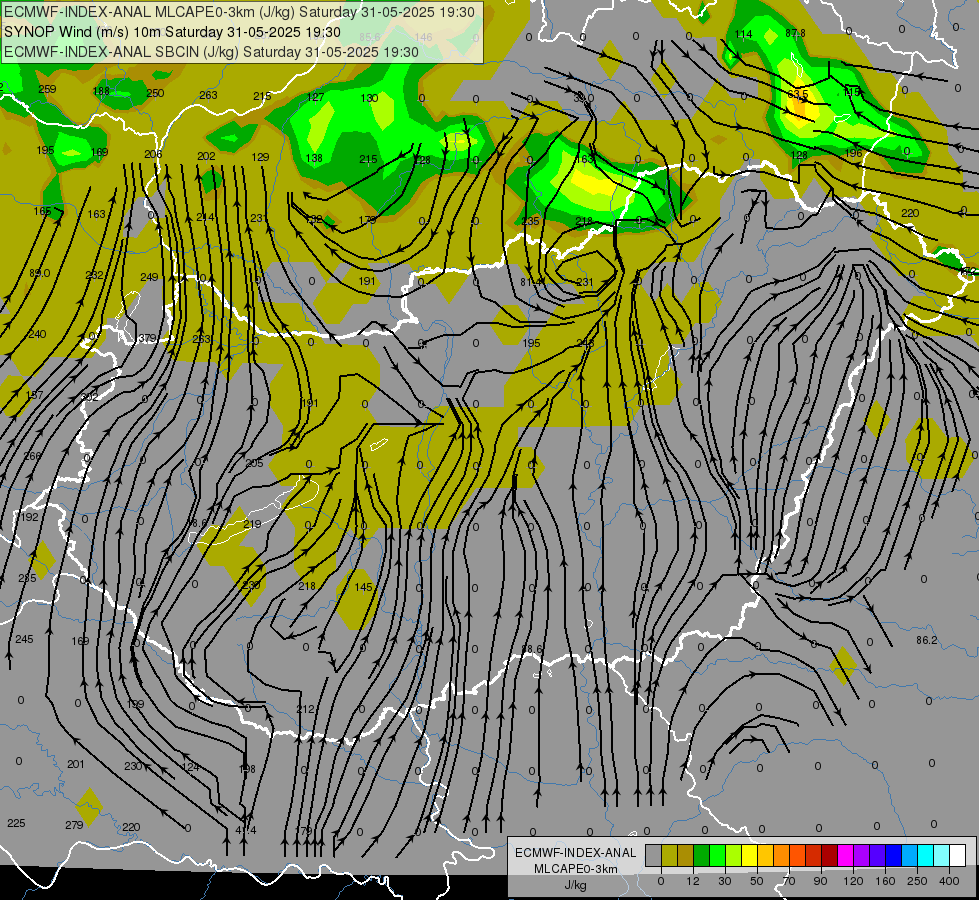Click the legend scale label 160
Screen dimensions: 979x900
885,881
